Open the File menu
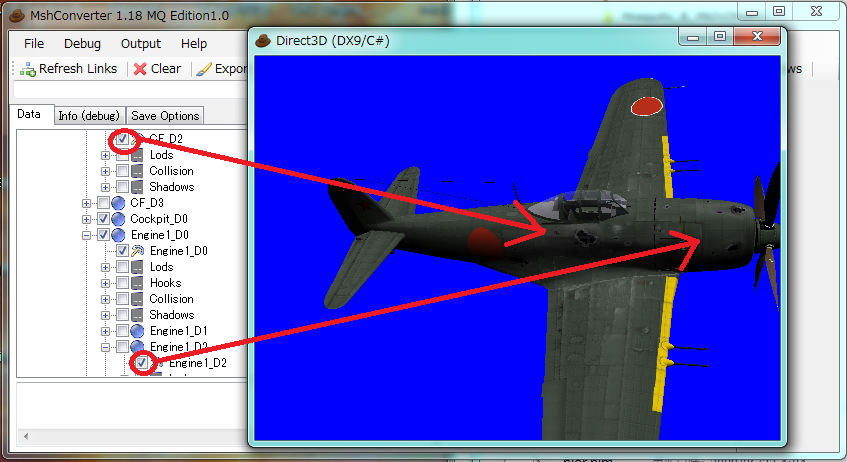This screenshot has height=462, width=847. 34,44
